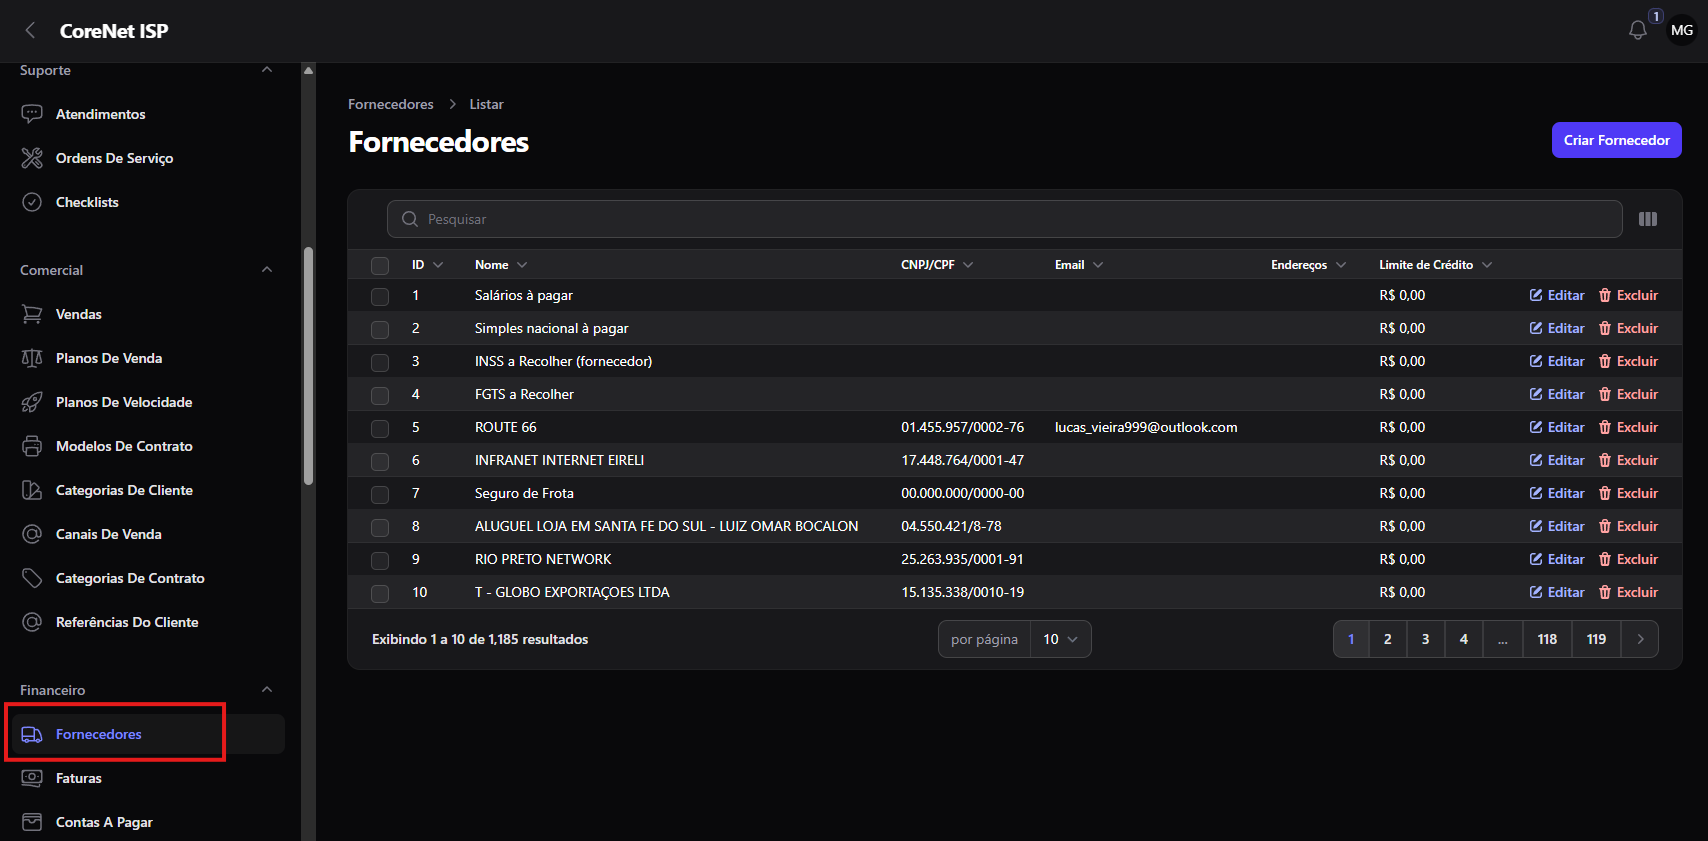Viewport: 1708px width, 841px height.
Task: Go to page 119
Action: coord(1596,639)
